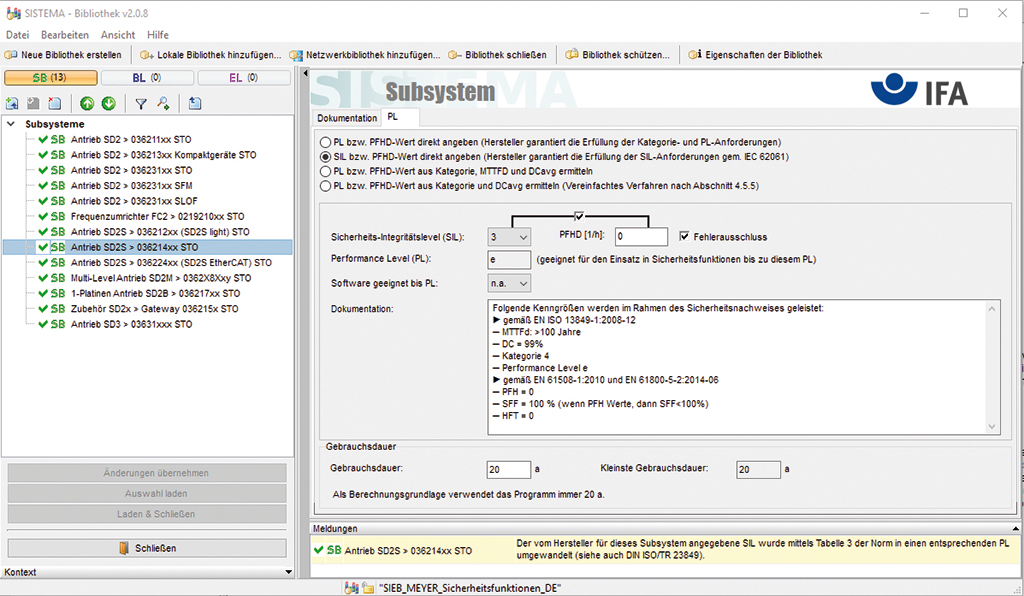Toggle the Fehlerausschluss checkbox

[684, 236]
